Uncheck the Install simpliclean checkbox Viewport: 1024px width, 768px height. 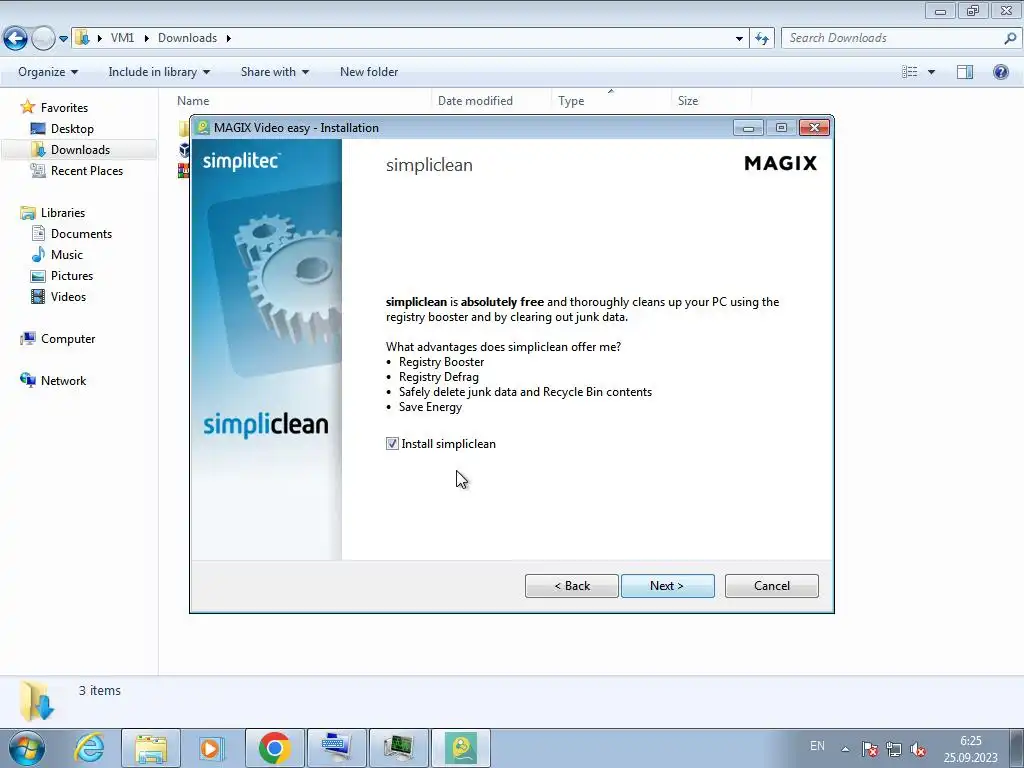[392, 444]
